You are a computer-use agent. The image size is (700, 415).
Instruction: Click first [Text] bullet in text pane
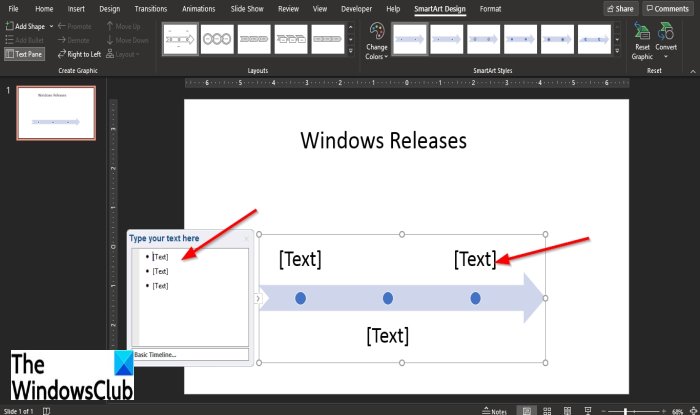(x=160, y=257)
